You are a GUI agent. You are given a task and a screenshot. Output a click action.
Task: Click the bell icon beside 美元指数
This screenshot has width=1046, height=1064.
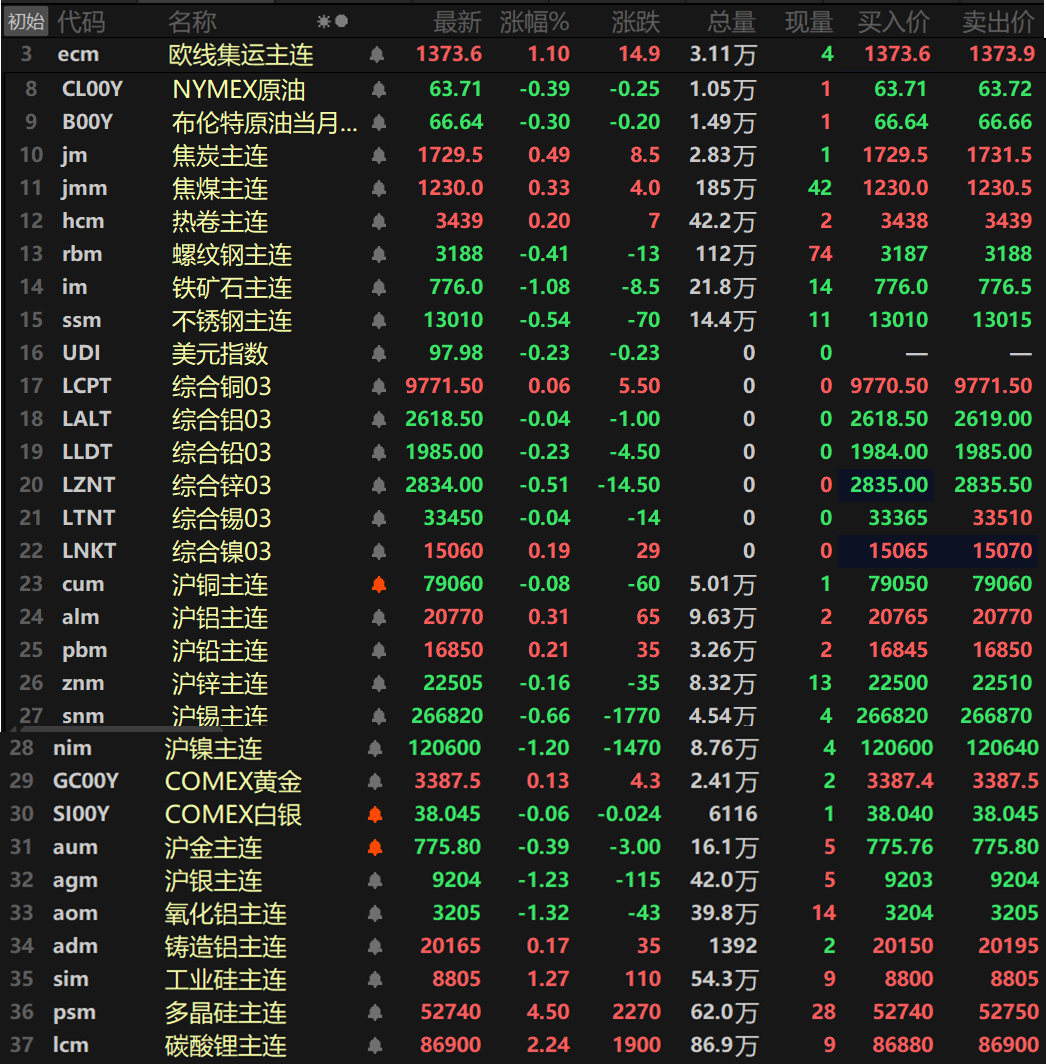378,354
